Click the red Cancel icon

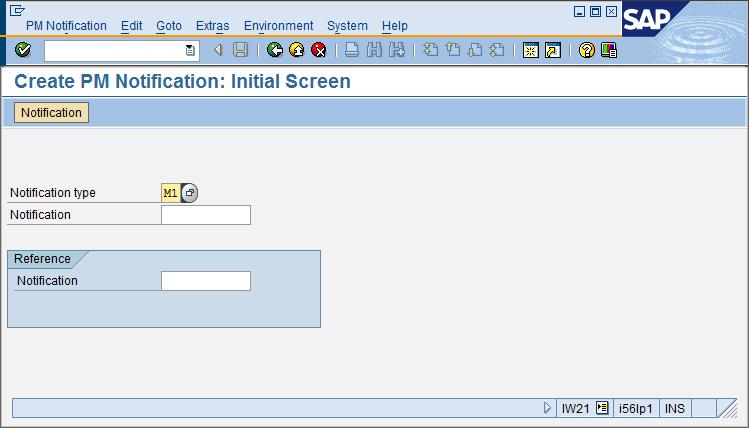319,50
